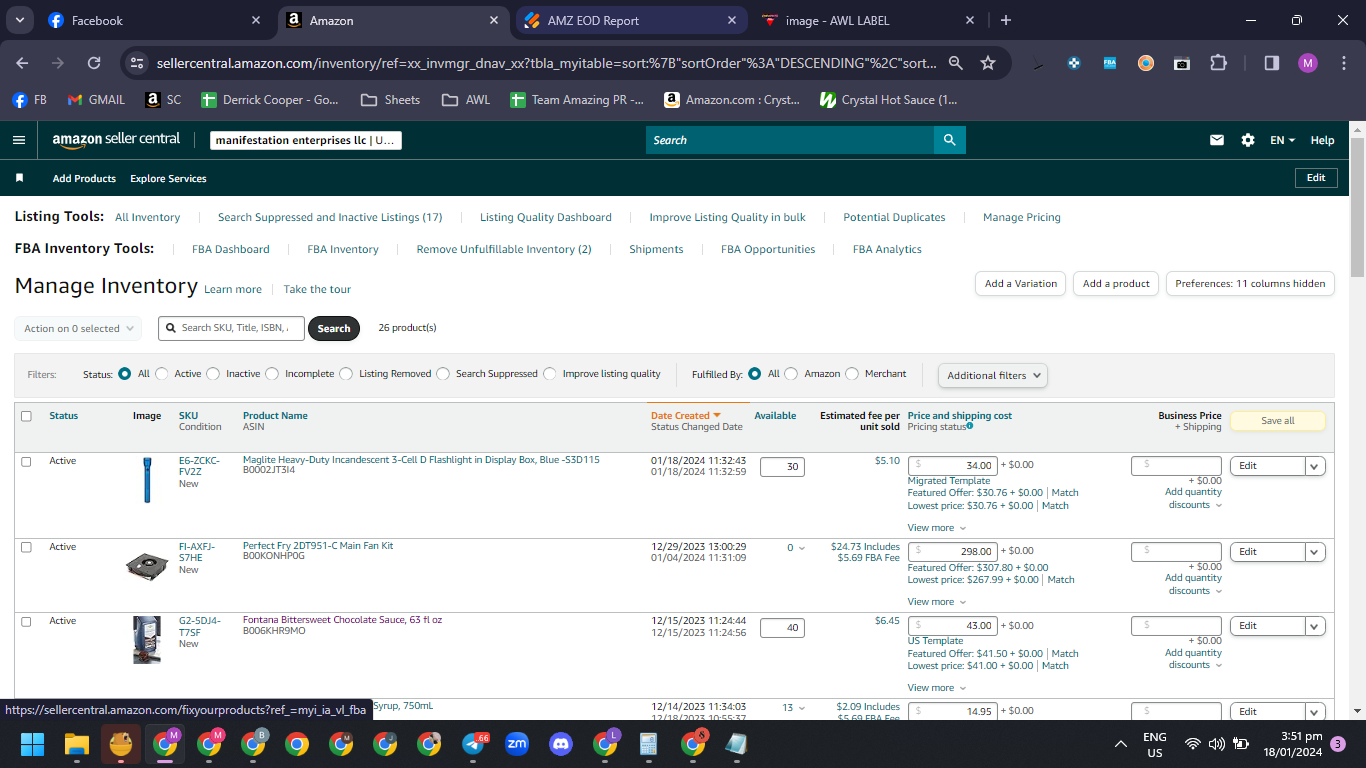
Task: Click the Seller Central search magnifier button
Action: tap(949, 140)
